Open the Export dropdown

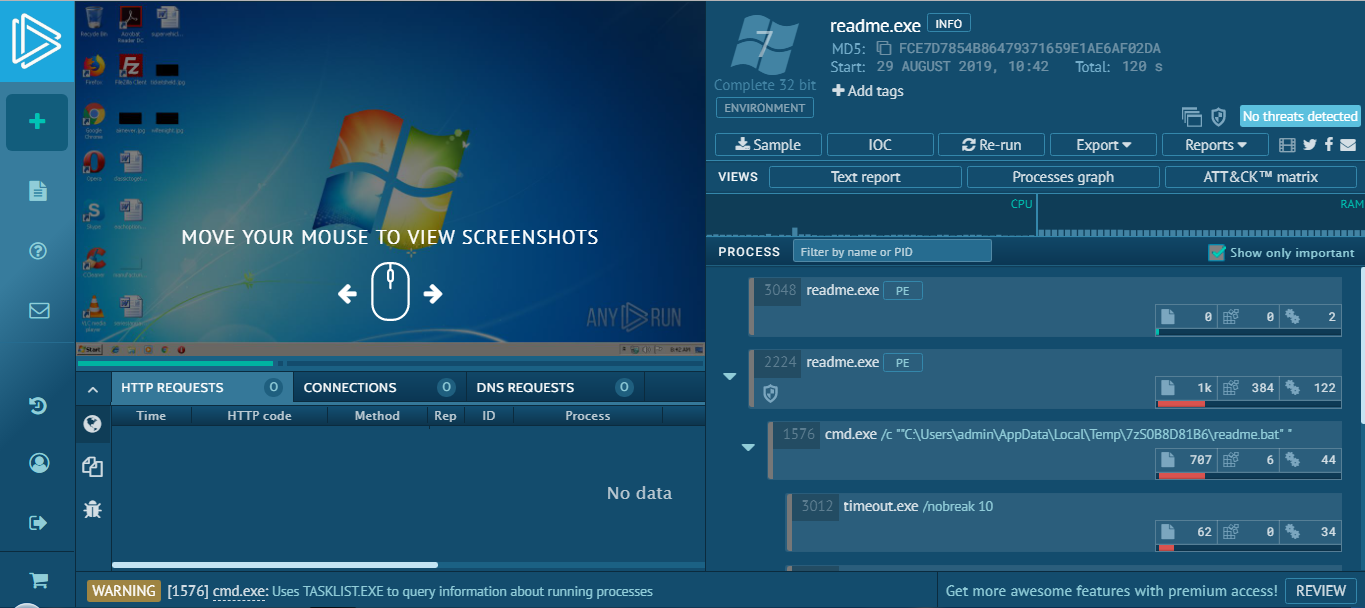[x=1103, y=145]
